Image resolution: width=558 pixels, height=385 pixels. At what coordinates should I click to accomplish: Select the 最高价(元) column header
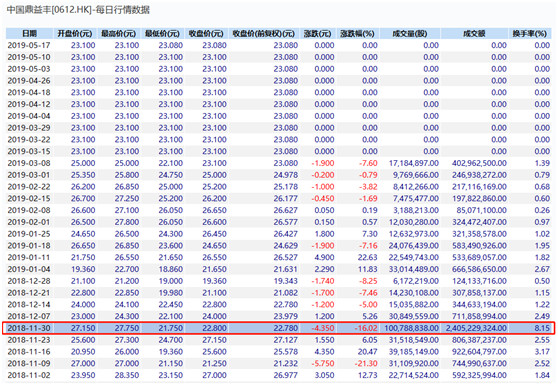click(119, 33)
